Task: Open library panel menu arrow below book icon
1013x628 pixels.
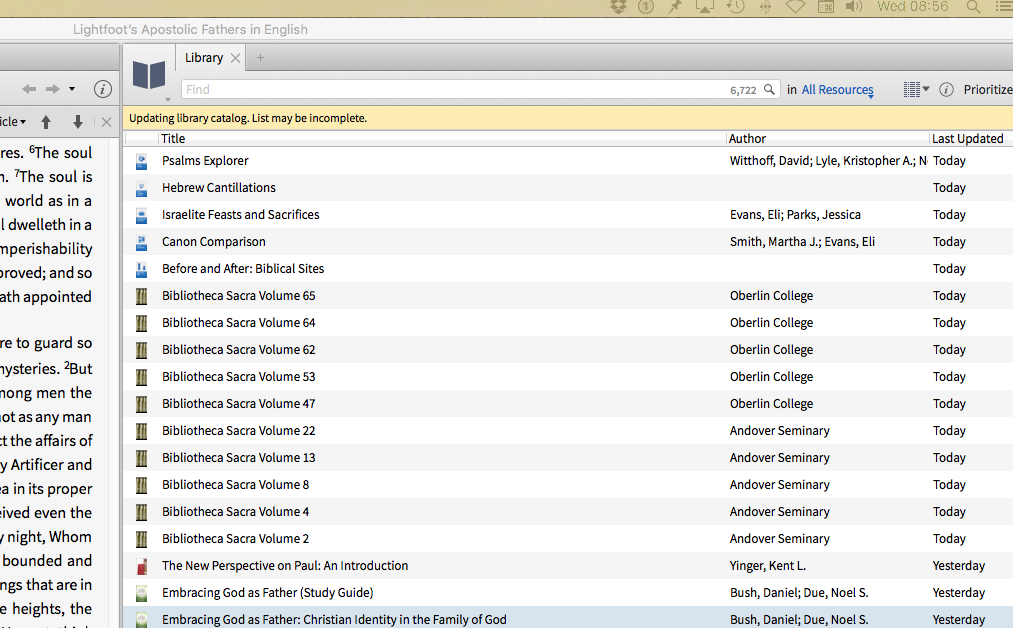Action: 168,100
